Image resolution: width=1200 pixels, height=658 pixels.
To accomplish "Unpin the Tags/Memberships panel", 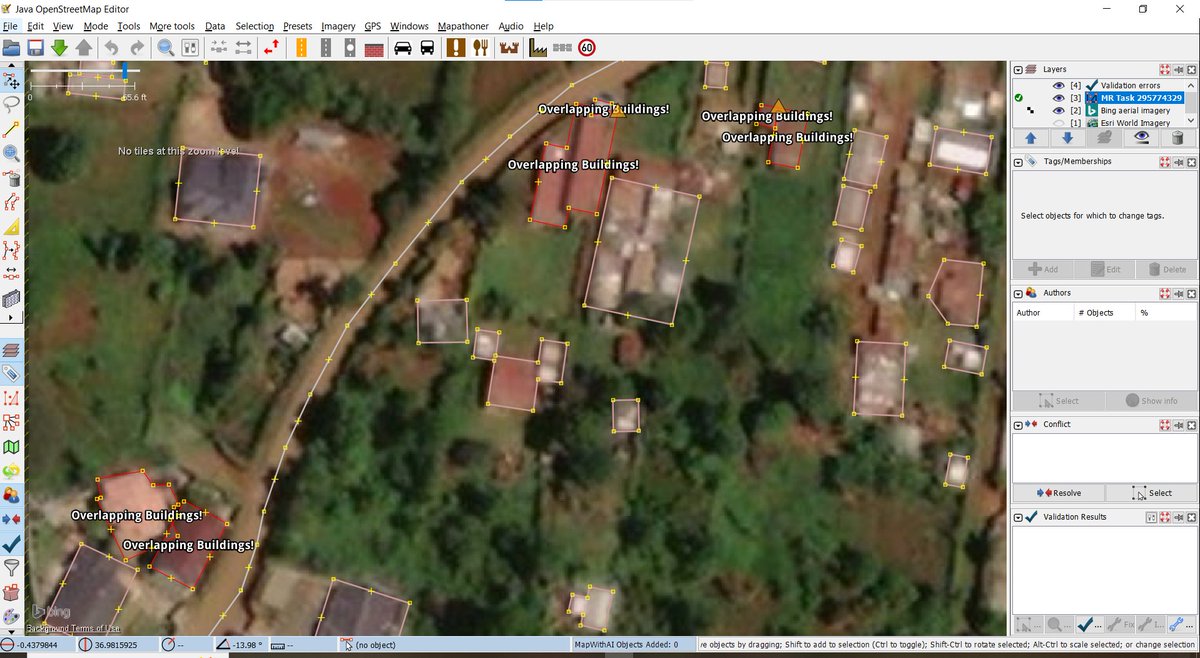I will (x=1179, y=161).
